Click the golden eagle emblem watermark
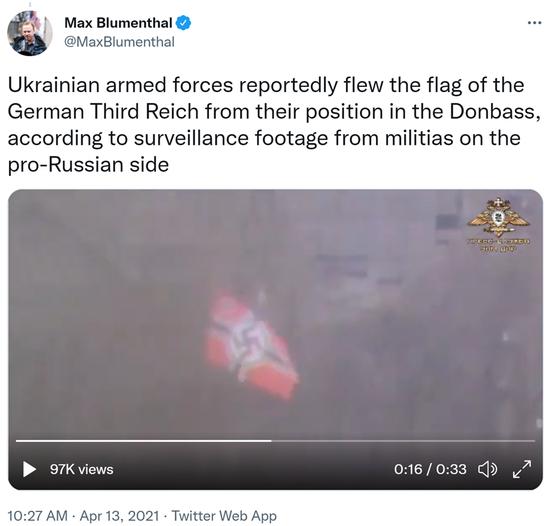550x526 pixels. tap(498, 217)
